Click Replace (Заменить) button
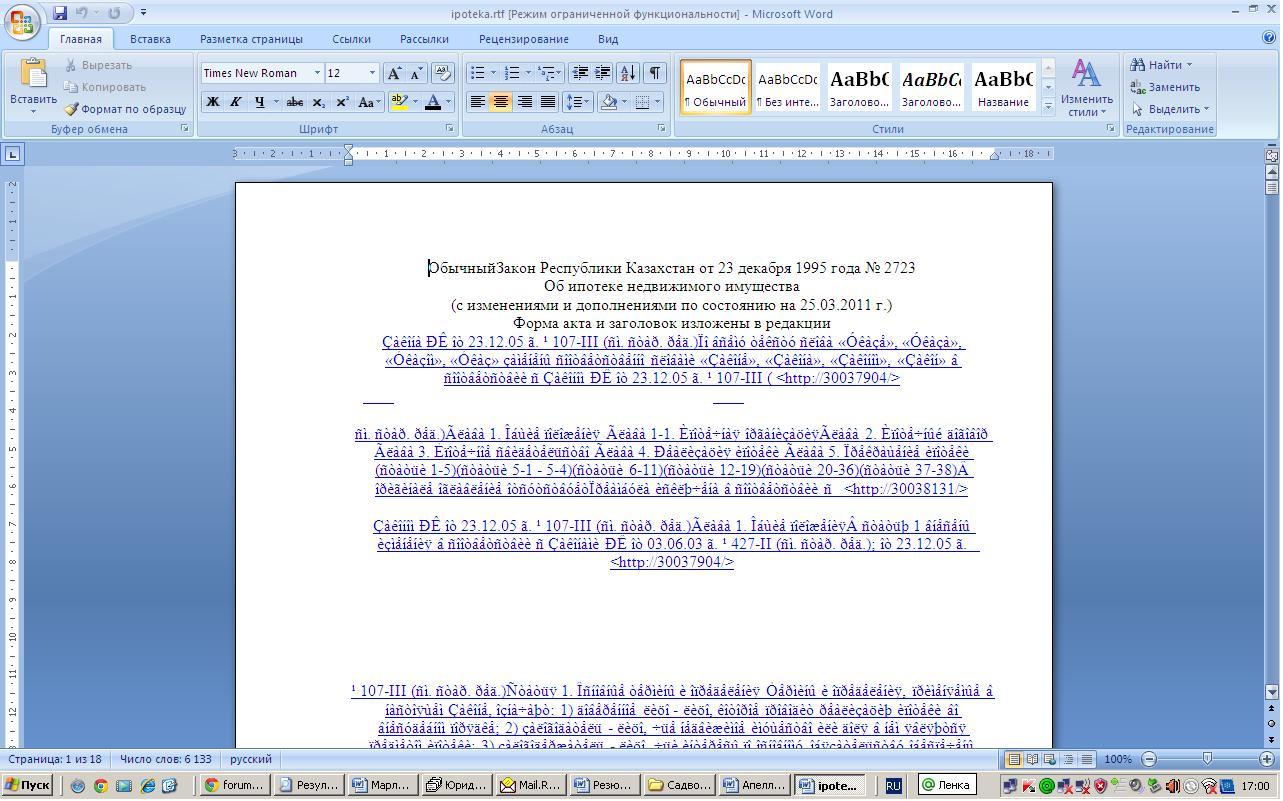Viewport: 1283px width, 801px height. pos(1165,87)
